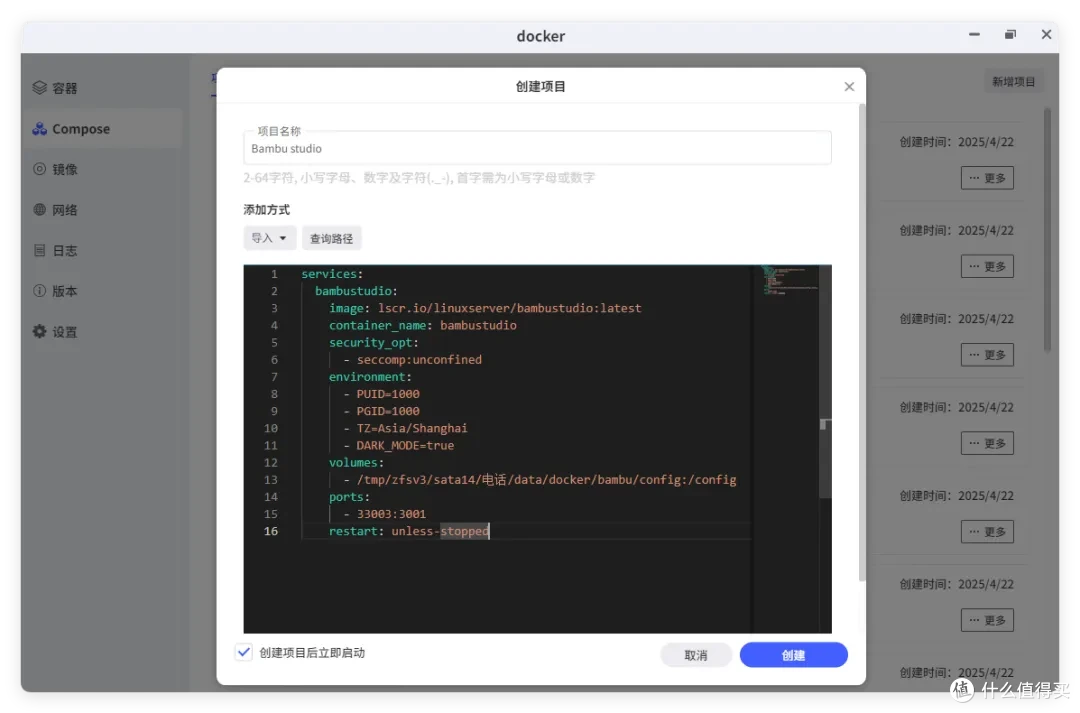Image resolution: width=1080 pixels, height=713 pixels.
Task: Click the /tmp/zfsv3 volume path line
Action: [x=539, y=479]
